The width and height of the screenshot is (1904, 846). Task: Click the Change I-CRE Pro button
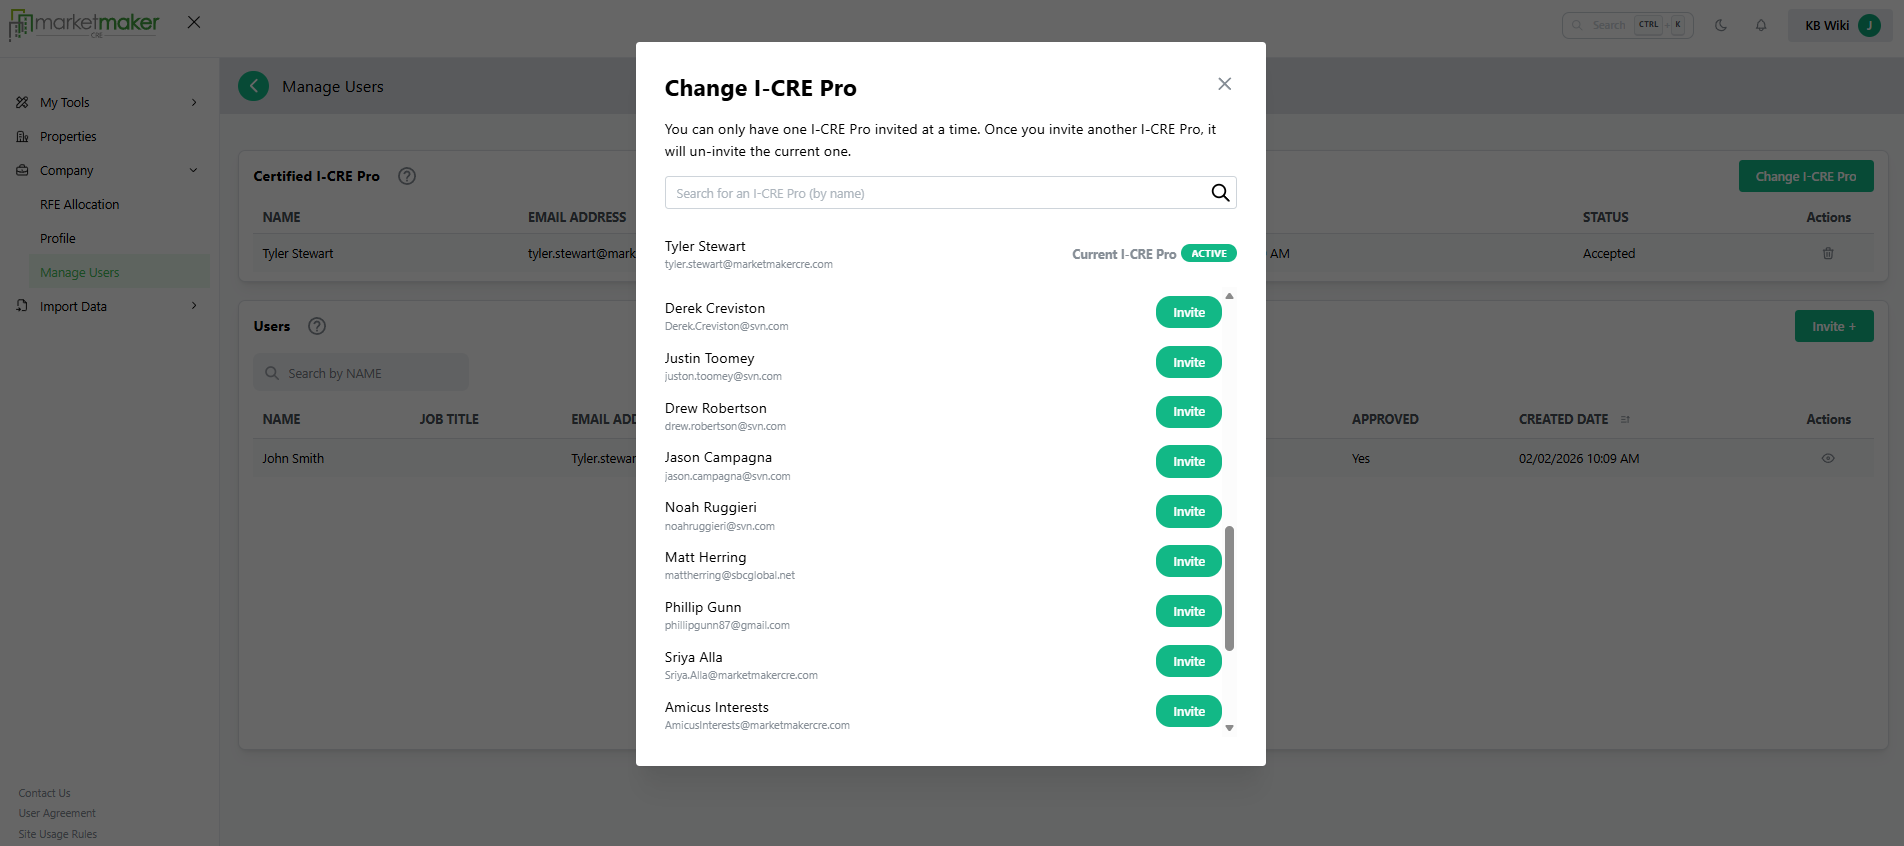[x=1806, y=176]
